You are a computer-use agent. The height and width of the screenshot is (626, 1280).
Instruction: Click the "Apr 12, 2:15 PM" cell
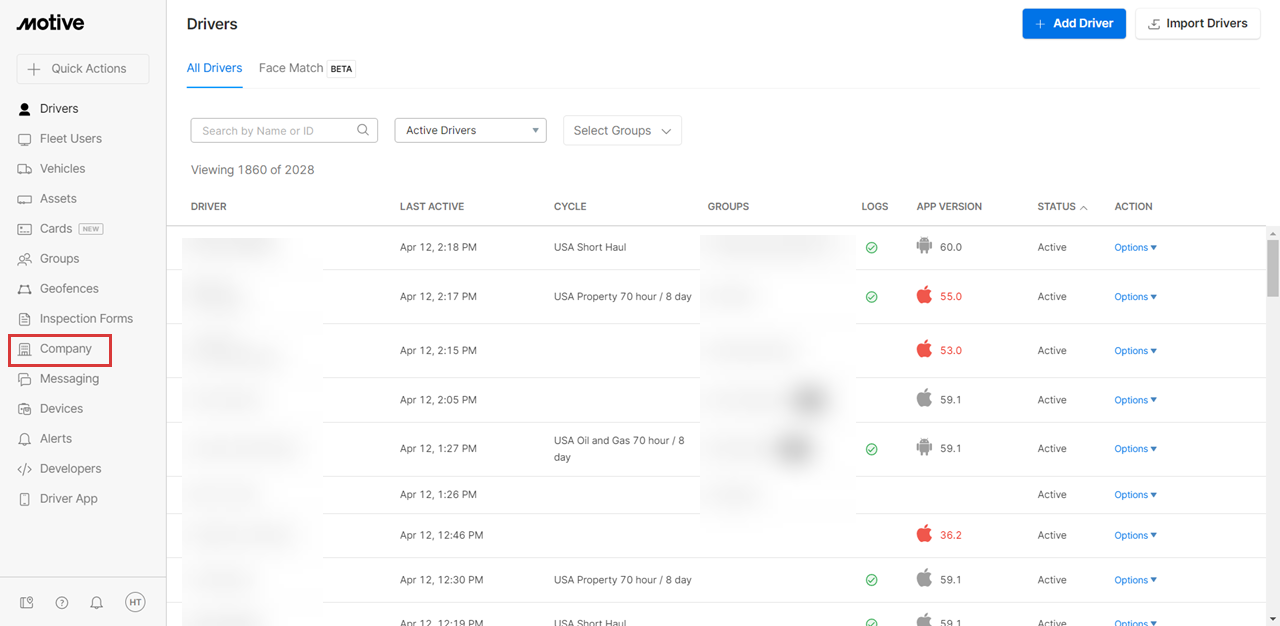pos(438,351)
